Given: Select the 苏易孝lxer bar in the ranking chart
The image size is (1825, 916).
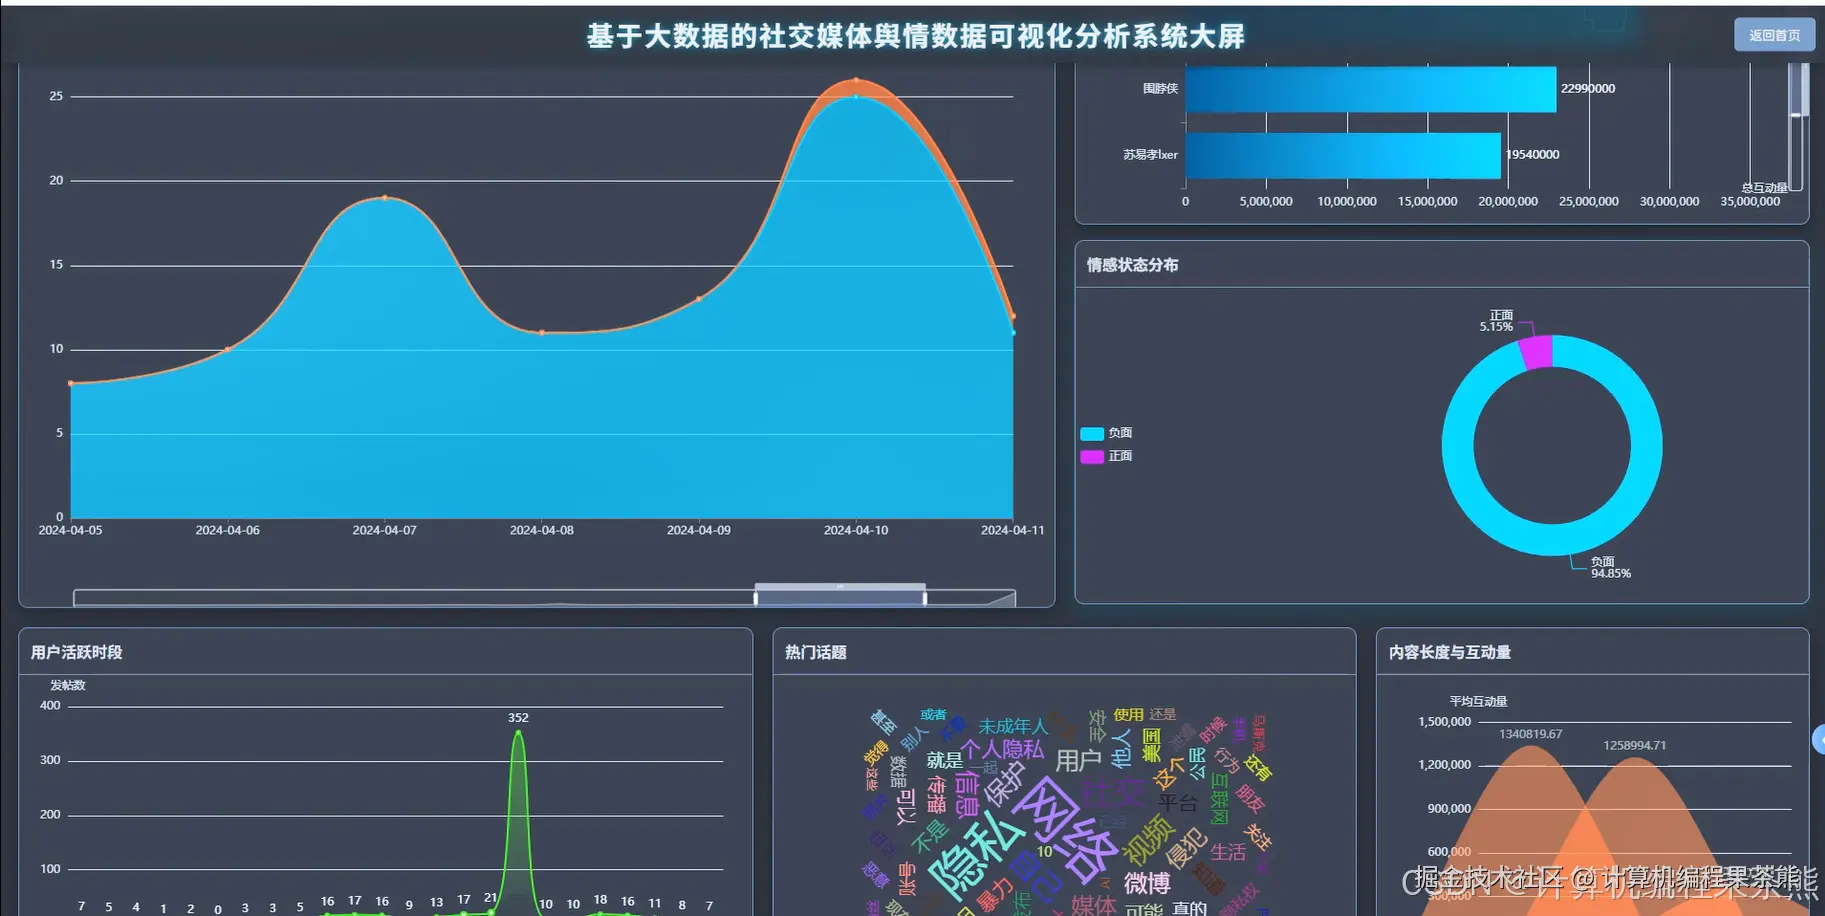Looking at the screenshot, I should tap(1340, 155).
